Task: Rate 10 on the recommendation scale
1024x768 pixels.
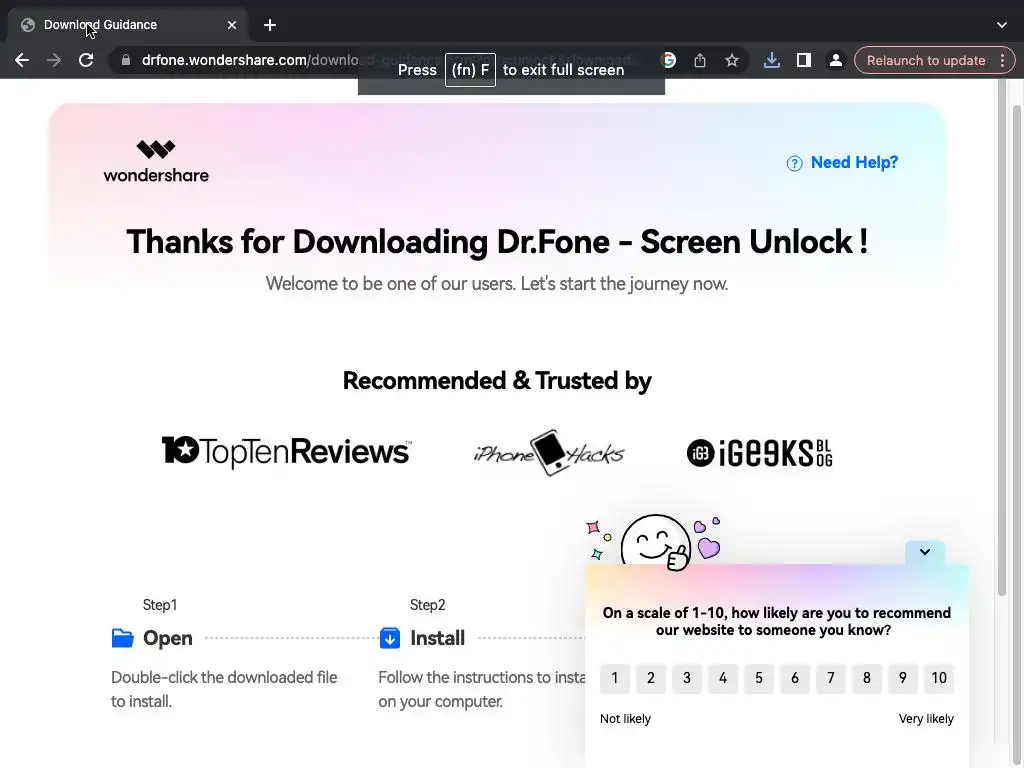Action: click(939, 678)
